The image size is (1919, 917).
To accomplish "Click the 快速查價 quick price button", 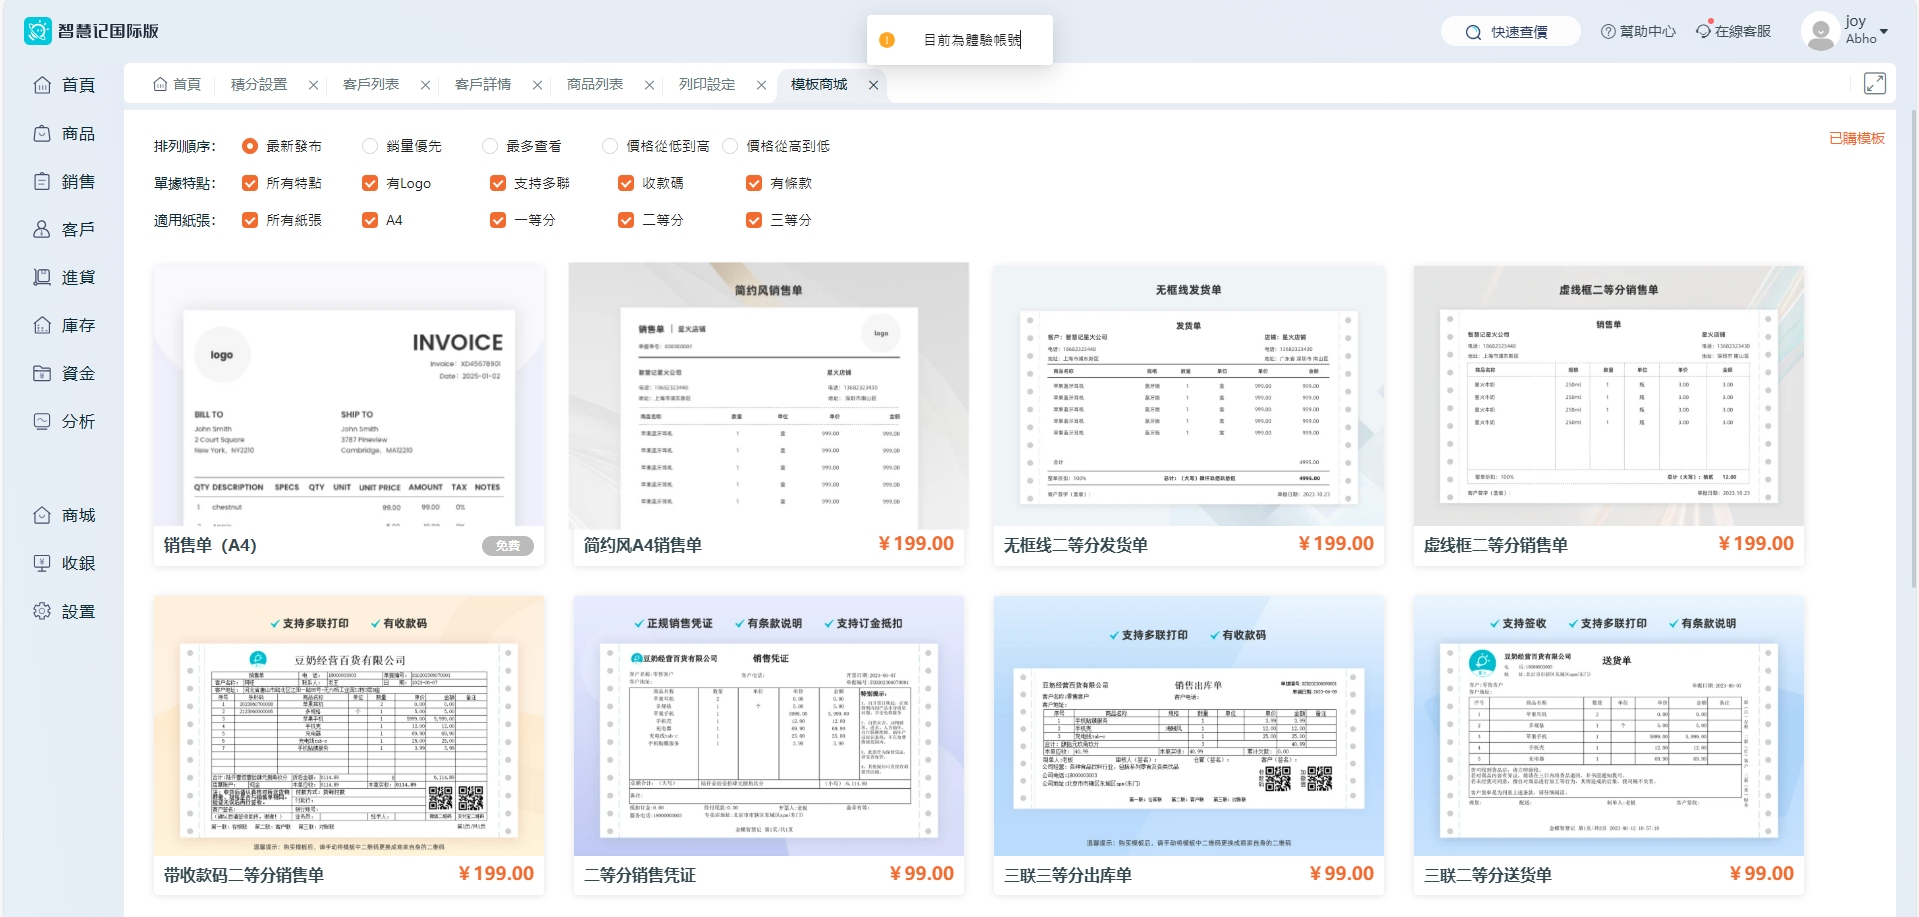I will [1510, 32].
